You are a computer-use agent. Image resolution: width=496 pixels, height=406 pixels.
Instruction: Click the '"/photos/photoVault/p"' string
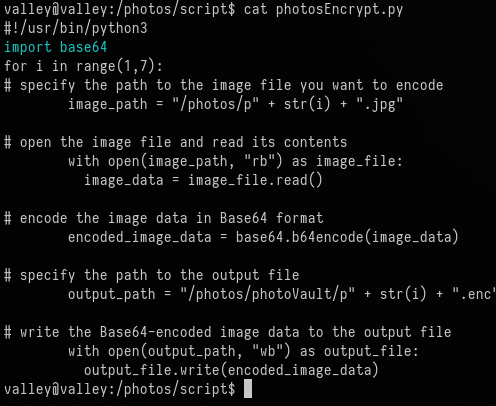coord(267,294)
